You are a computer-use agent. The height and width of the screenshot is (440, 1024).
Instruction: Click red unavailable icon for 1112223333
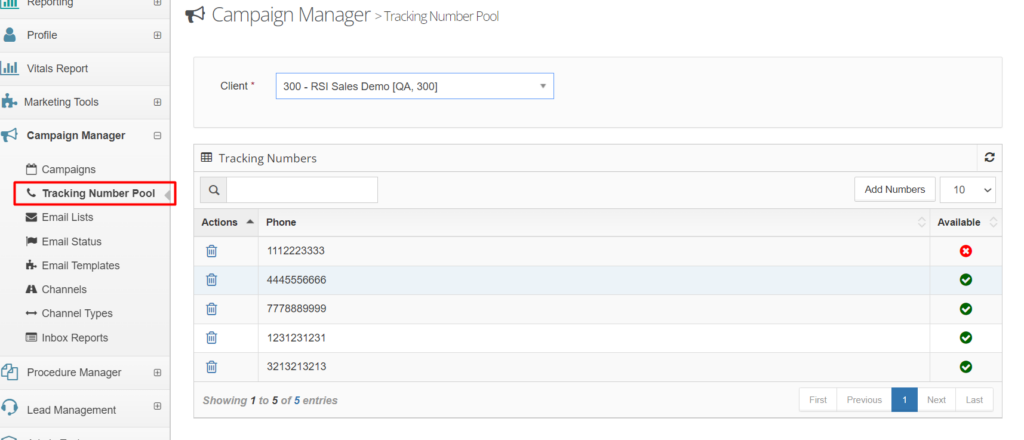click(x=966, y=251)
